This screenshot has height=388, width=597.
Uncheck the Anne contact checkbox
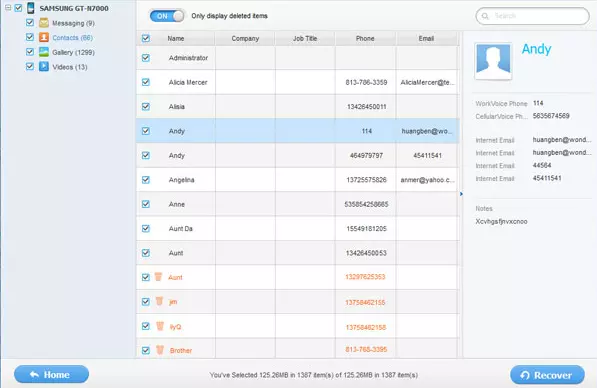tap(146, 204)
